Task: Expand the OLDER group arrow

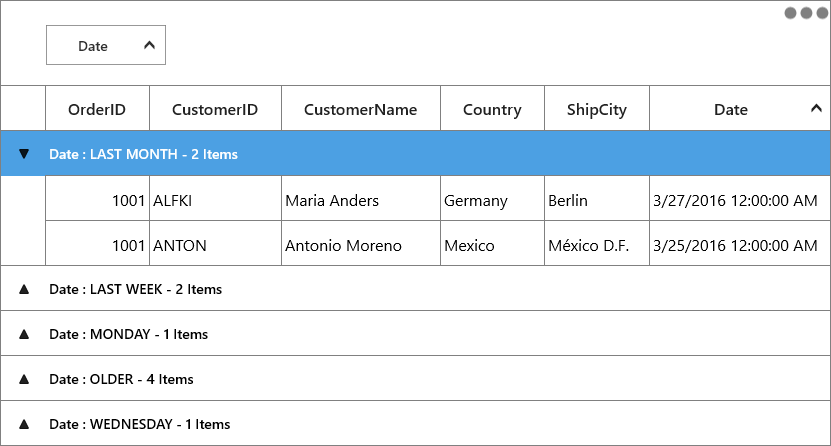Action: click(x=23, y=379)
